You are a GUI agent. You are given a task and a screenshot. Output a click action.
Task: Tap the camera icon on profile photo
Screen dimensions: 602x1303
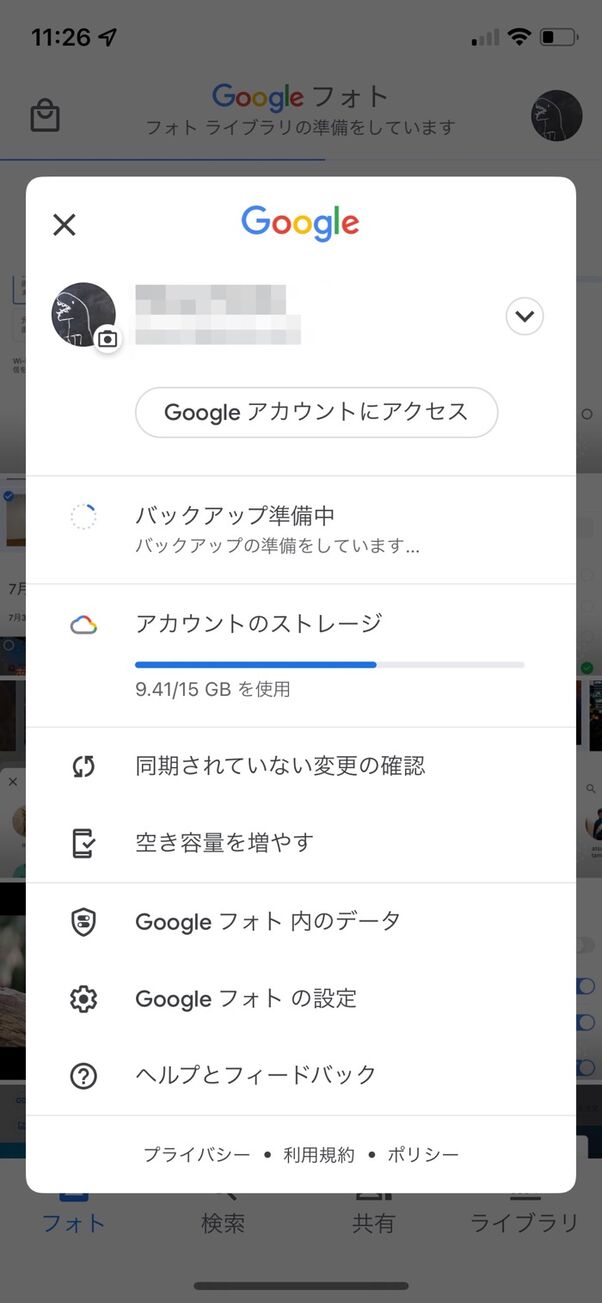pyautogui.click(x=108, y=340)
